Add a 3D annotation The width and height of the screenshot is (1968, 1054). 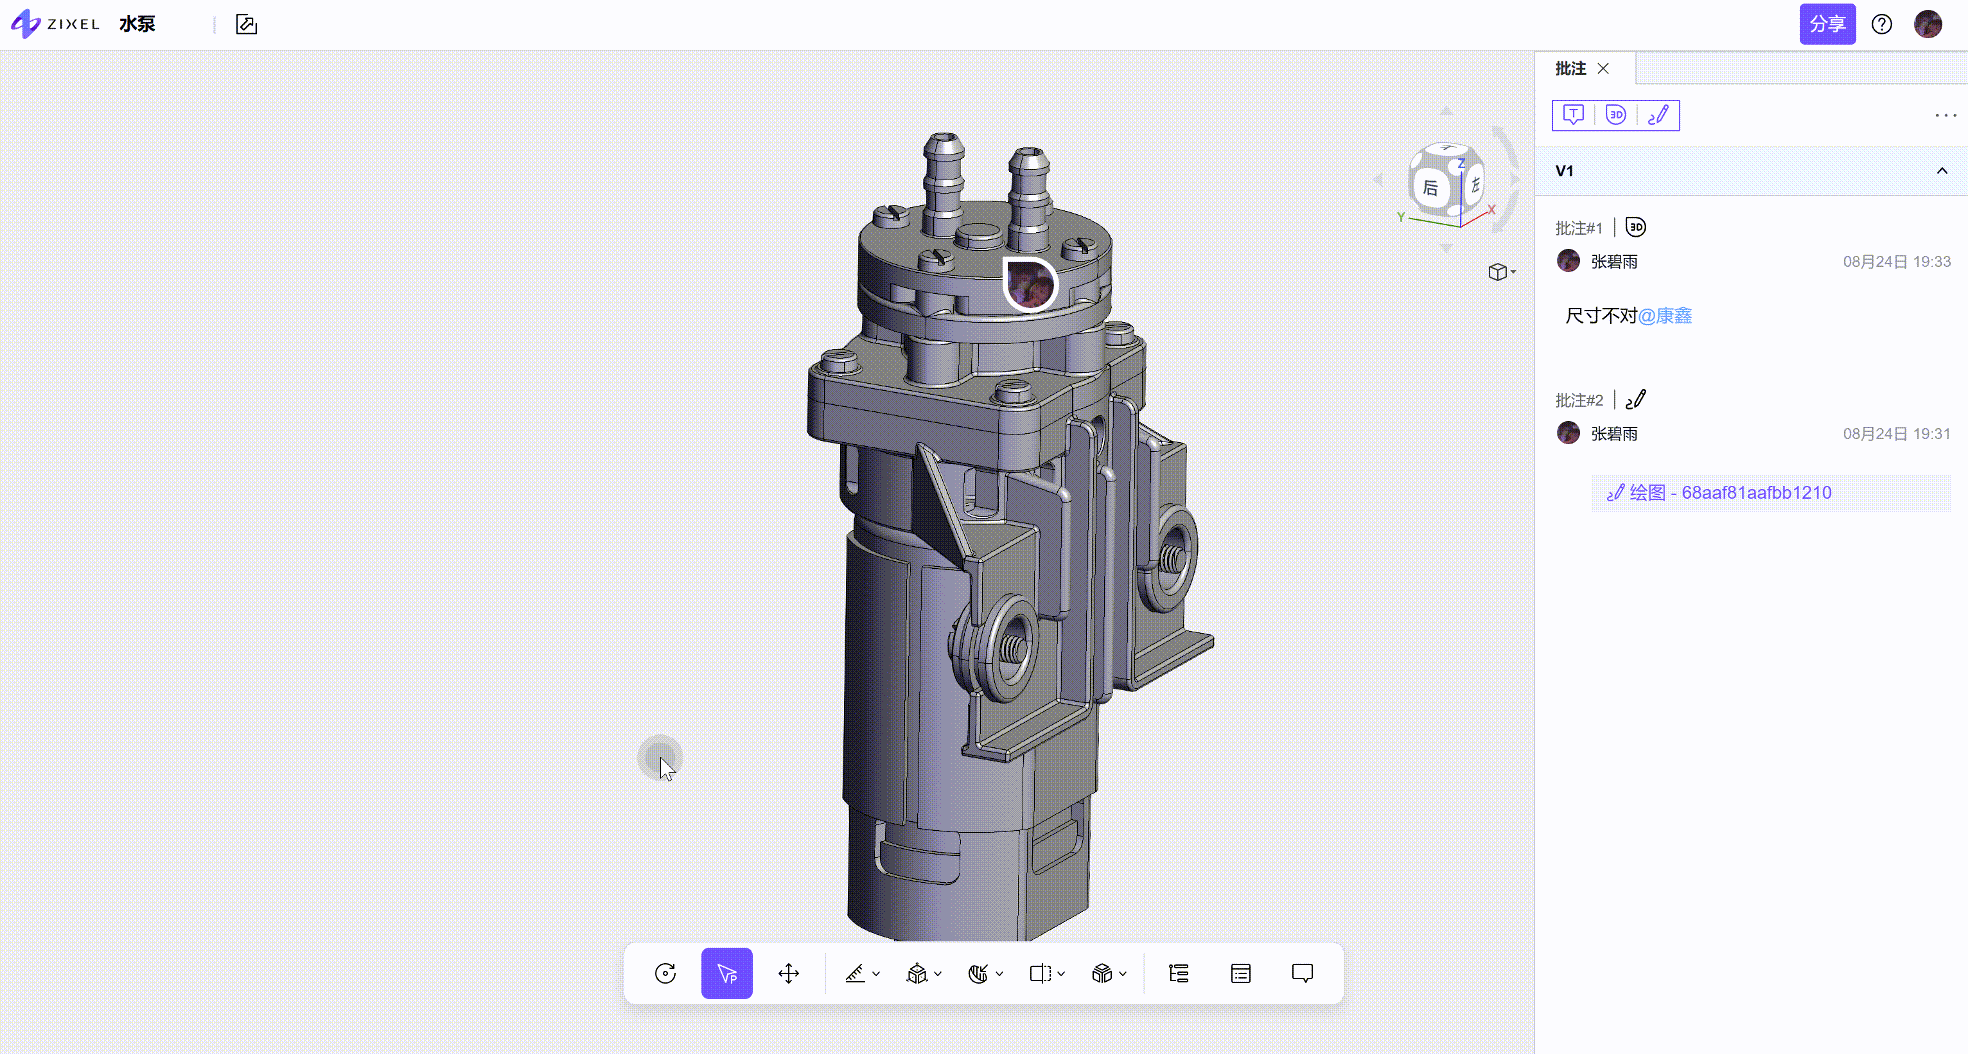(x=1616, y=115)
